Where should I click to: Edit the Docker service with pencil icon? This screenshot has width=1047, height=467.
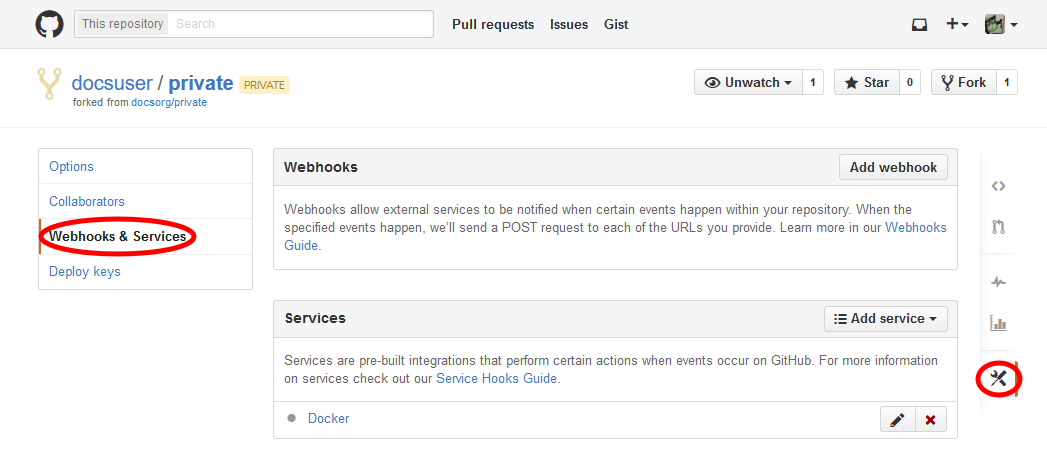(897, 420)
